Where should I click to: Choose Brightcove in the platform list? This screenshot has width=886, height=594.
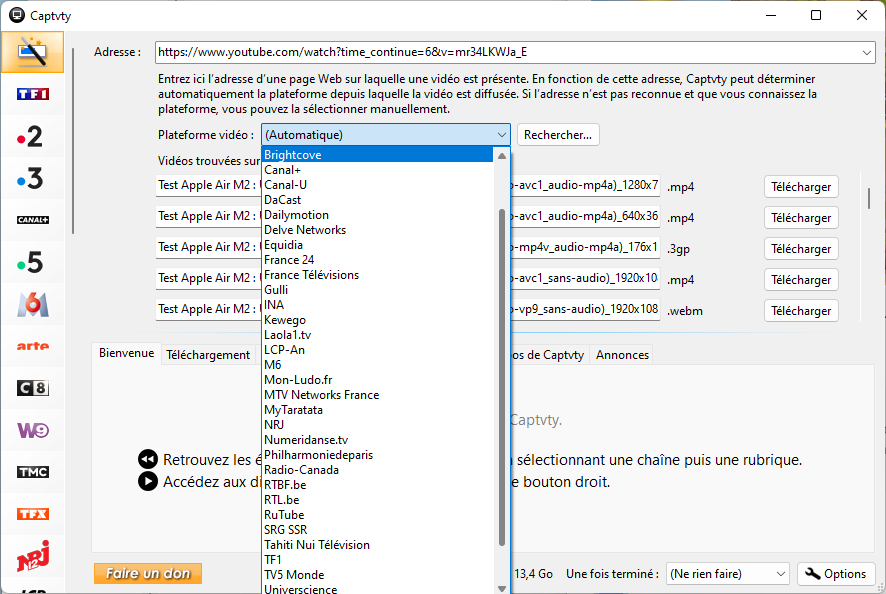[x=377, y=155]
